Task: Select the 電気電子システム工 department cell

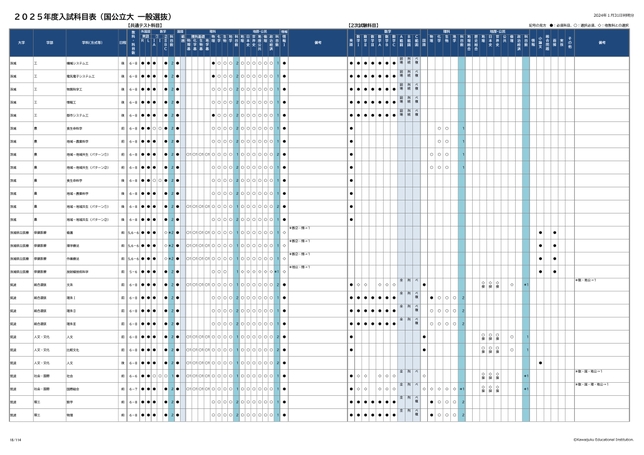Action: click(82, 76)
